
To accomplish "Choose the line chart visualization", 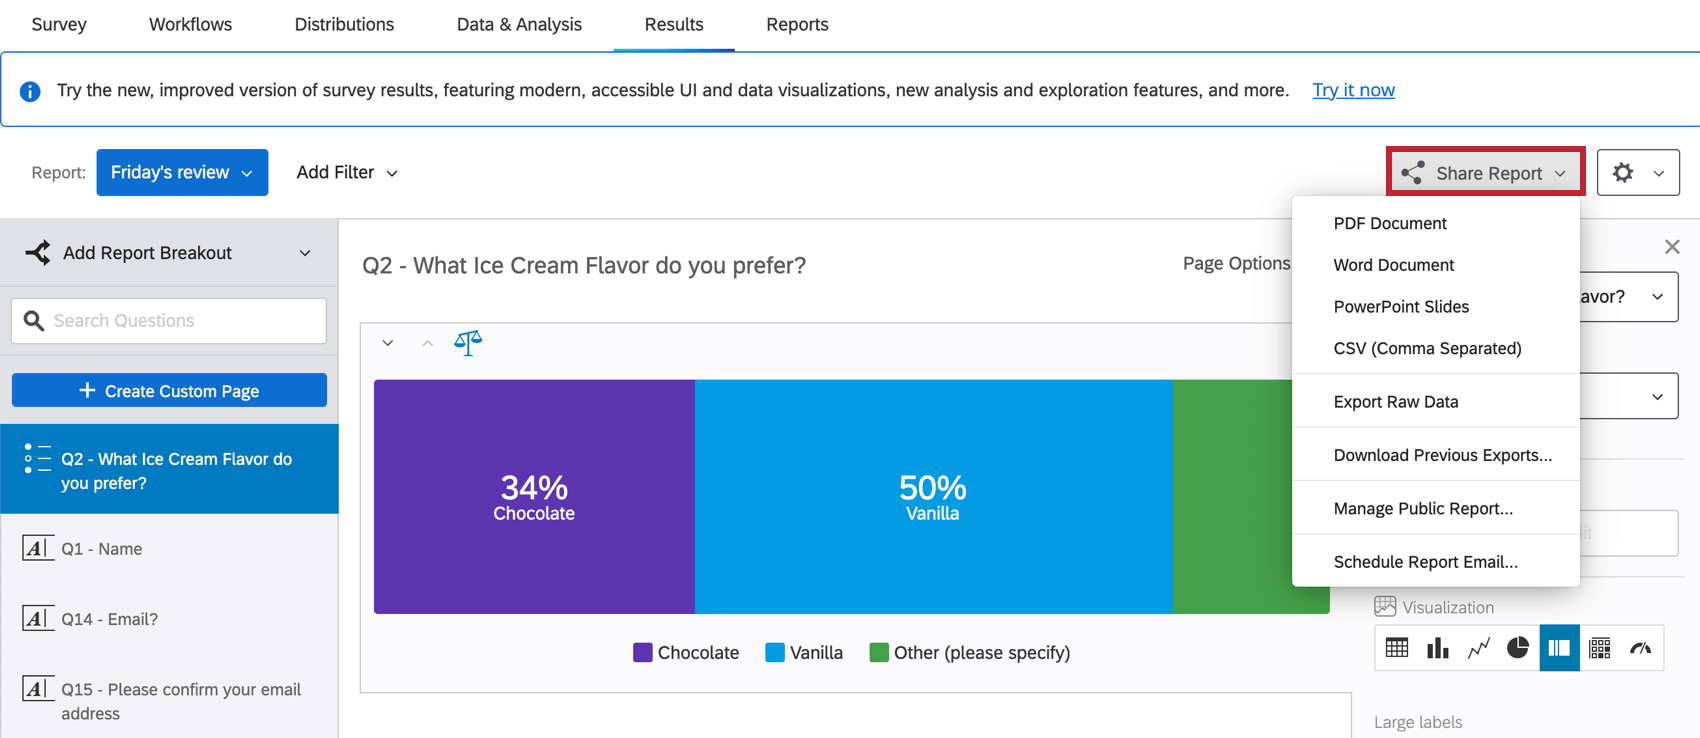I will (1479, 648).
